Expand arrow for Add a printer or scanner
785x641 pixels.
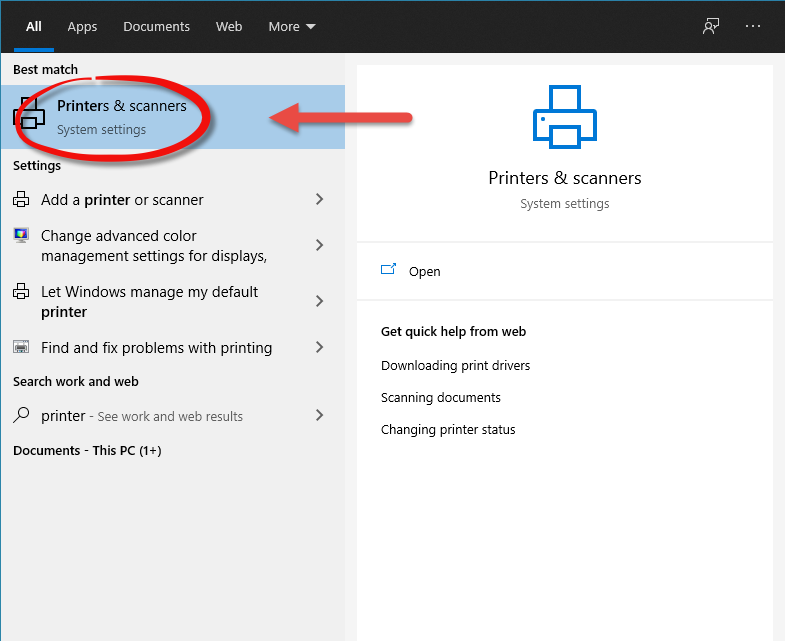tap(319, 199)
